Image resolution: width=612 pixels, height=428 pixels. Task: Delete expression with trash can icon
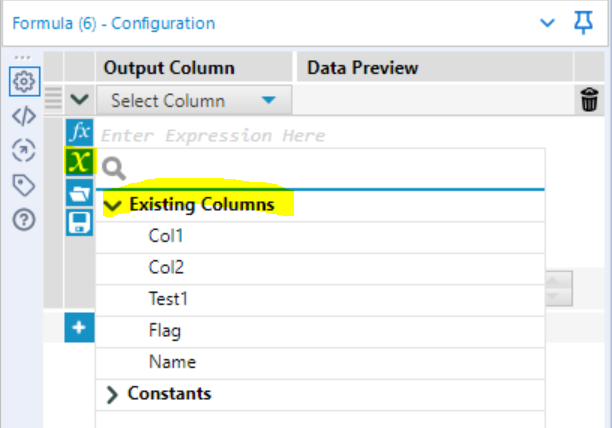[x=590, y=100]
